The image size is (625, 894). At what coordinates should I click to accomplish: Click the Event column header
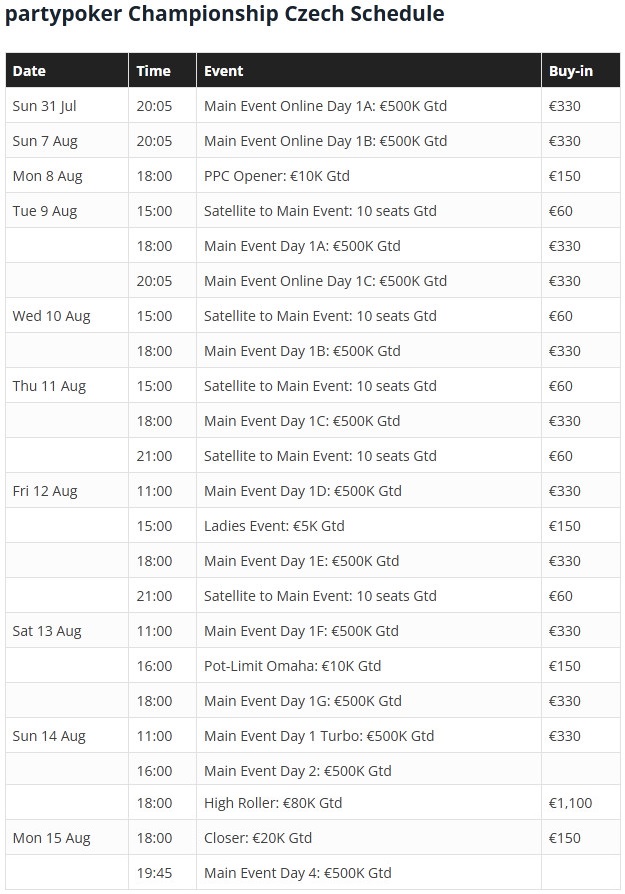pos(369,71)
